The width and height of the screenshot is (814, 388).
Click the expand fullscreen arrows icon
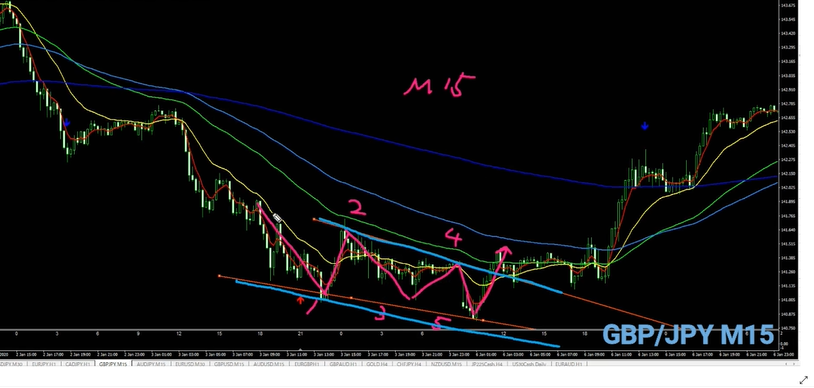804,381
